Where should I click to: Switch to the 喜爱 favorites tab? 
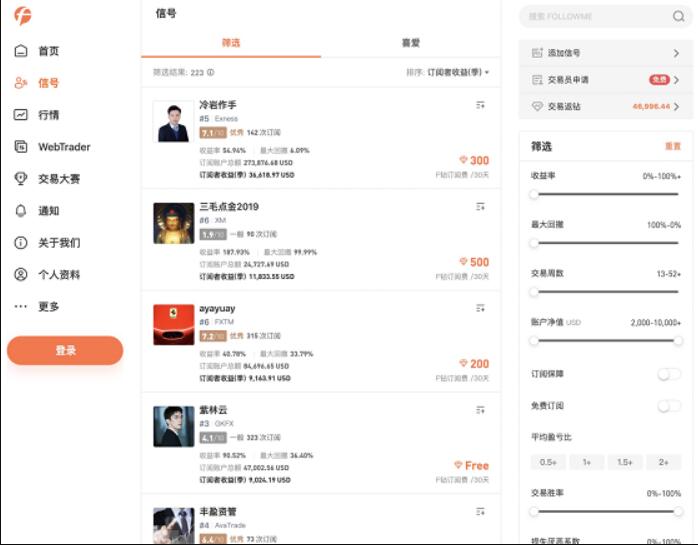411,43
